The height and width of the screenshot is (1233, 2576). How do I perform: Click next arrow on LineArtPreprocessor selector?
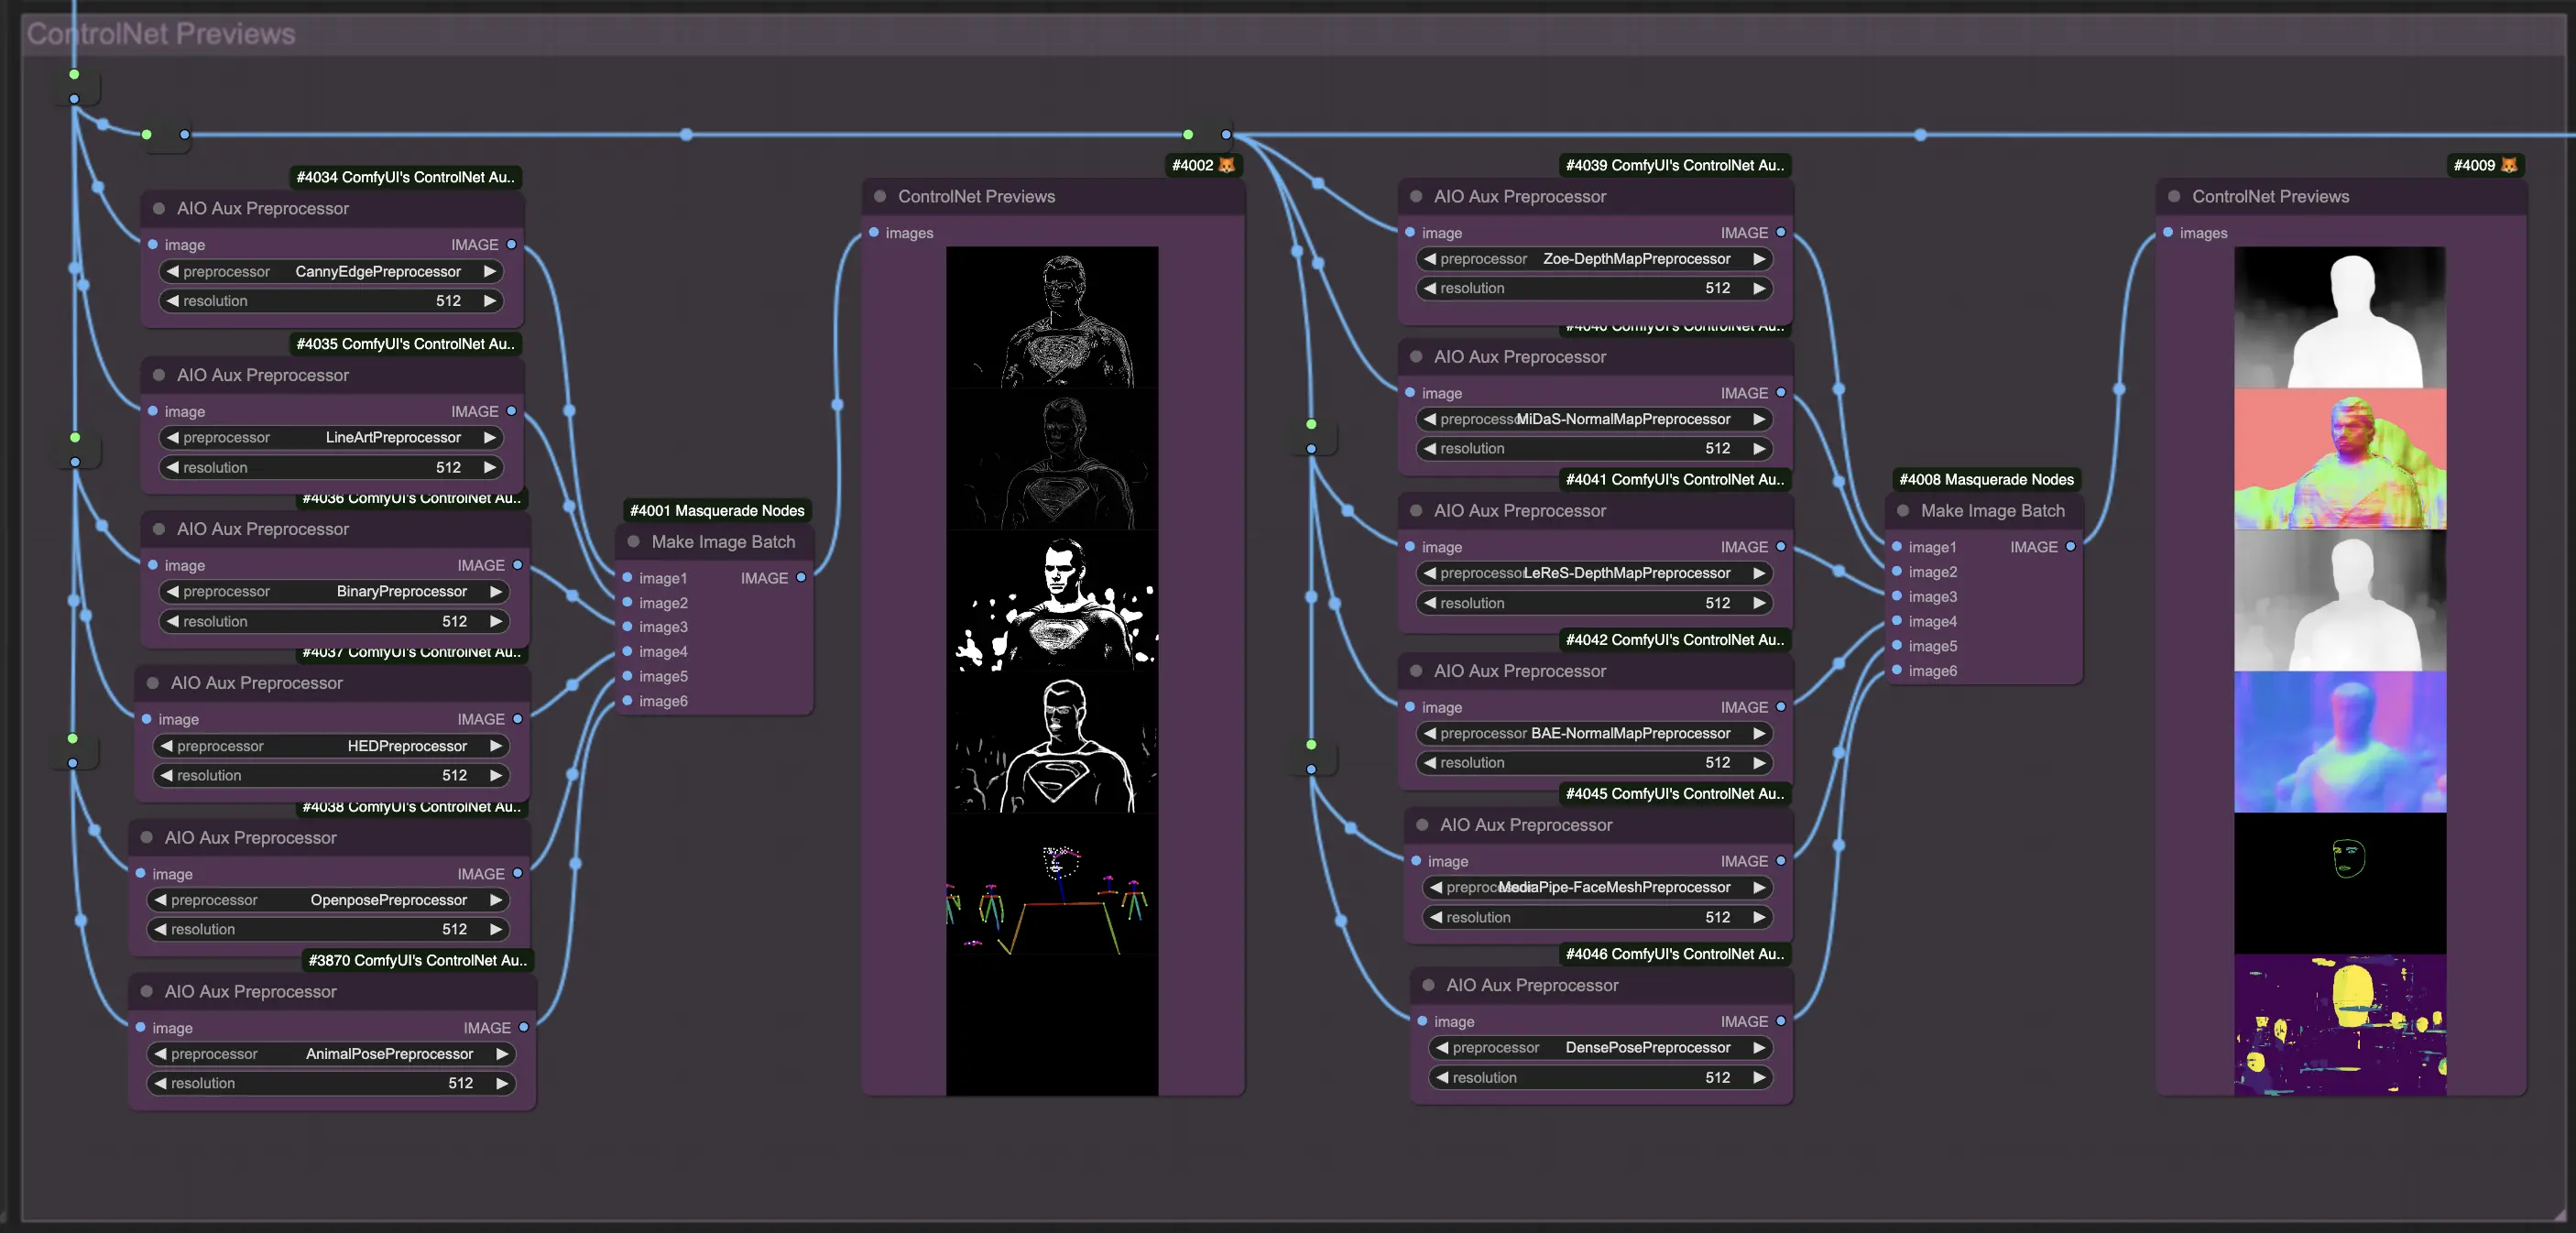(490, 437)
